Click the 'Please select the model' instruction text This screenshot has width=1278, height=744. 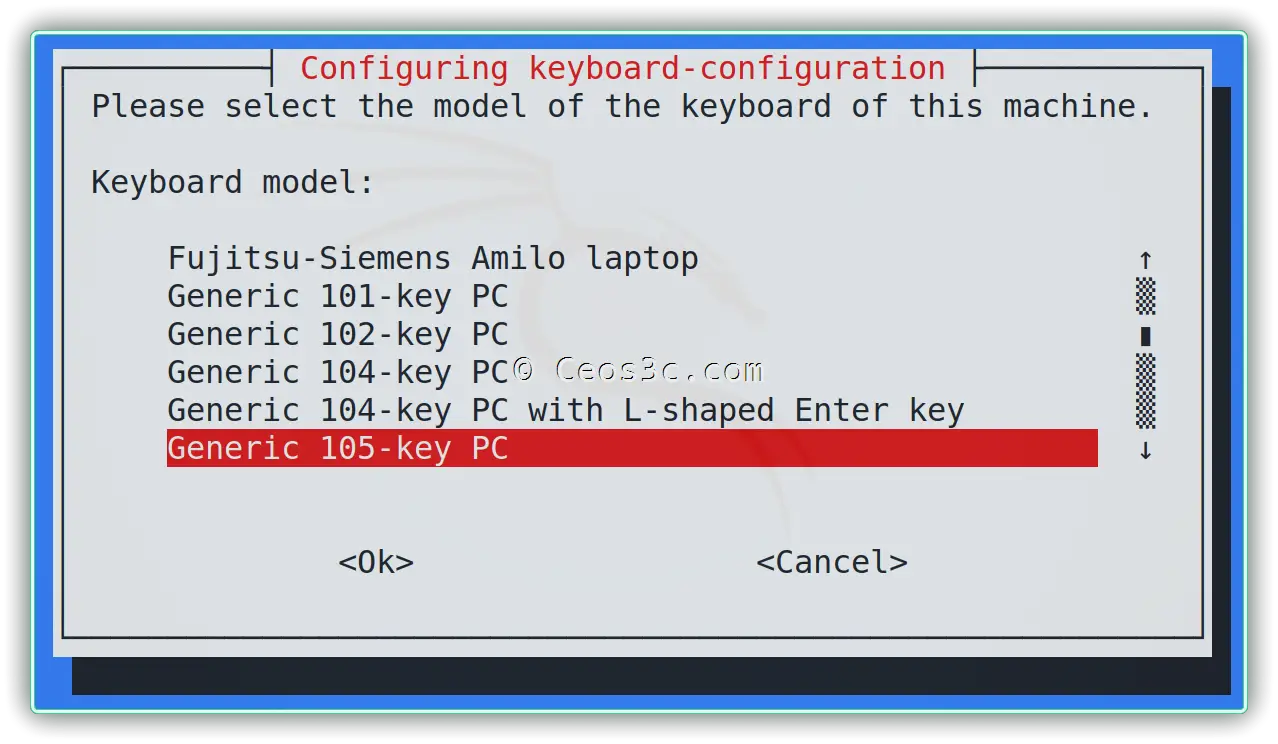623,106
